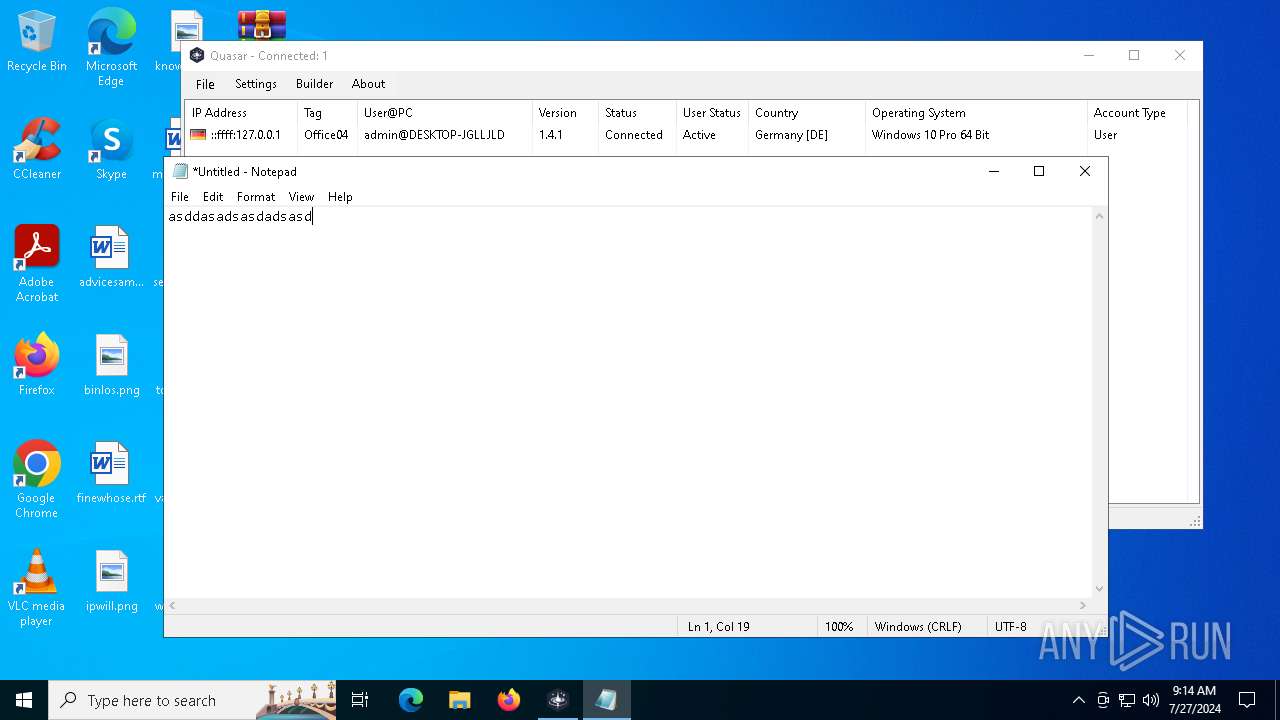Click in the Notepad text area

pos(628,400)
